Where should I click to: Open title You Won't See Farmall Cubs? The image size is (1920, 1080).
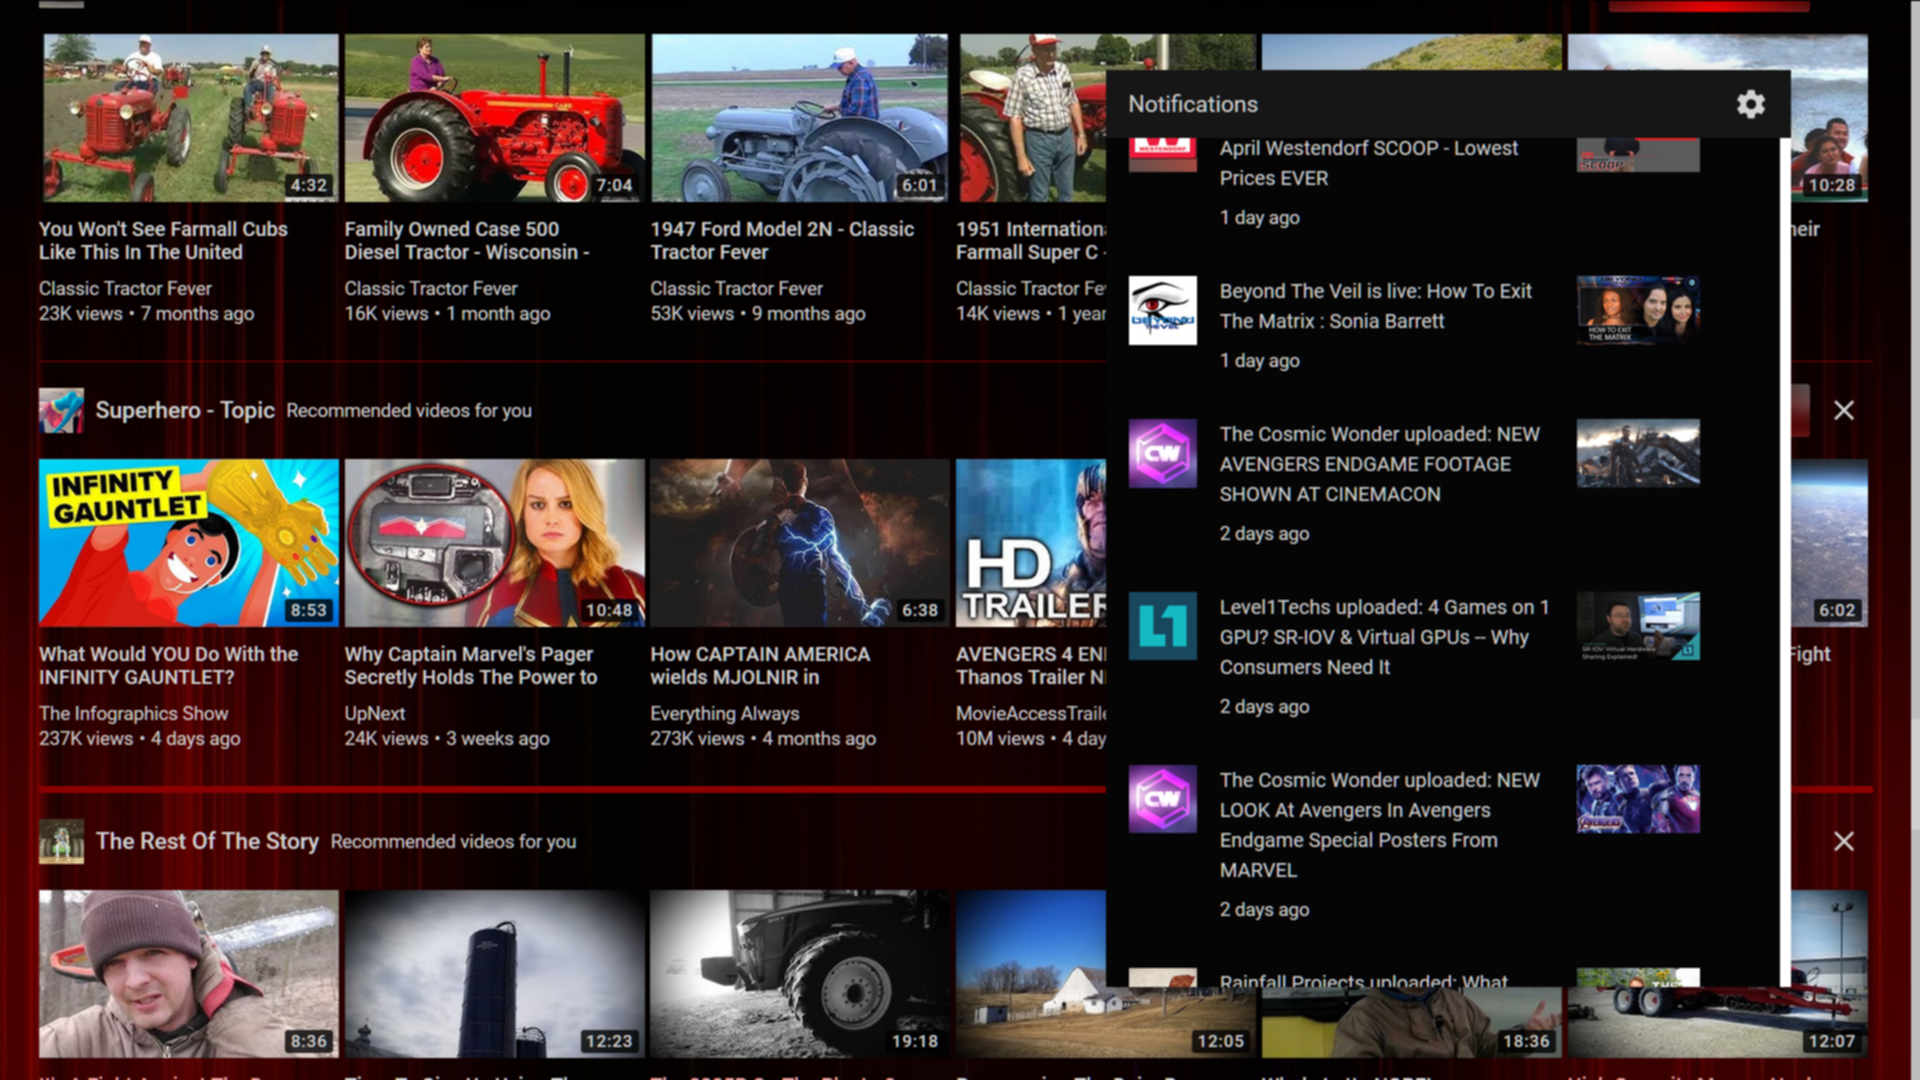[163, 240]
